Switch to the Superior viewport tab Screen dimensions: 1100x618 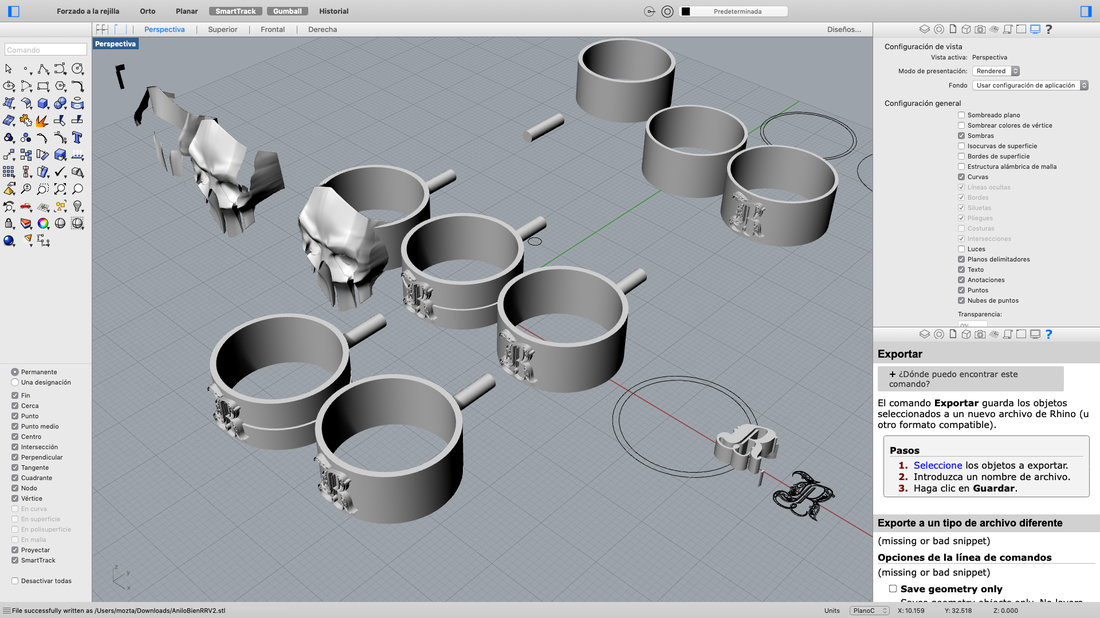pos(222,29)
